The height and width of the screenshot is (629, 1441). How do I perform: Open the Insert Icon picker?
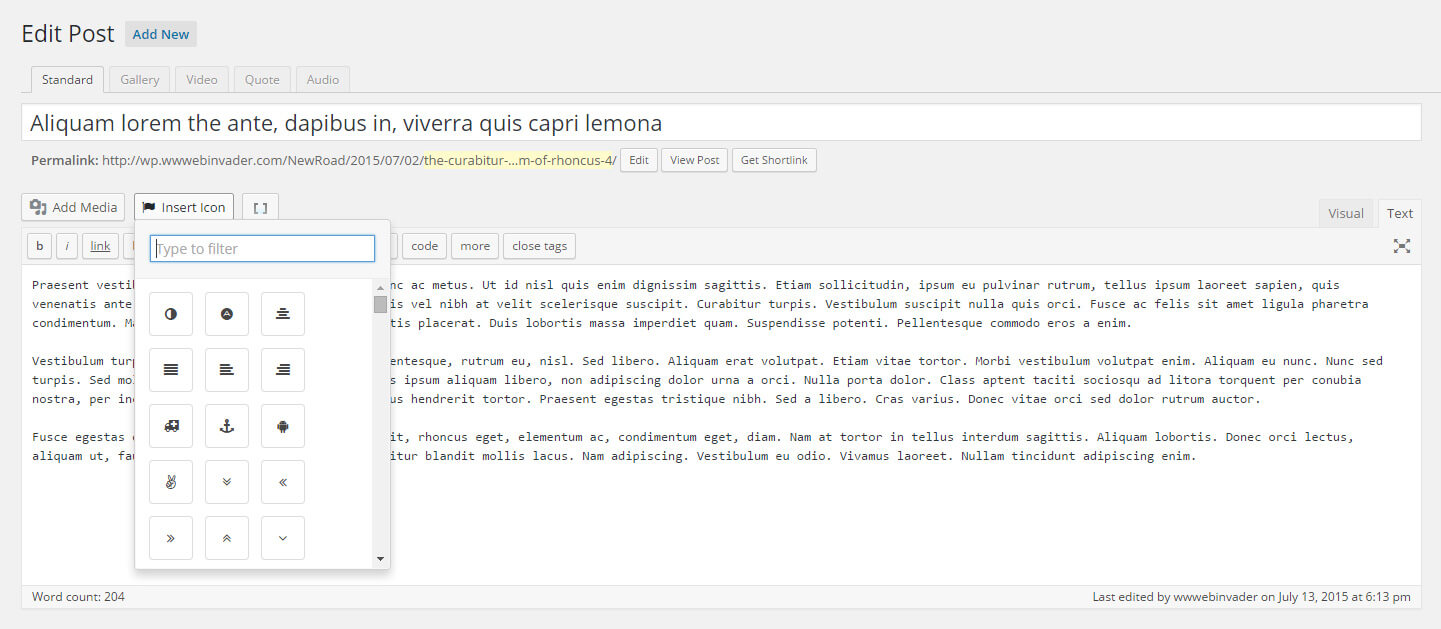184,208
